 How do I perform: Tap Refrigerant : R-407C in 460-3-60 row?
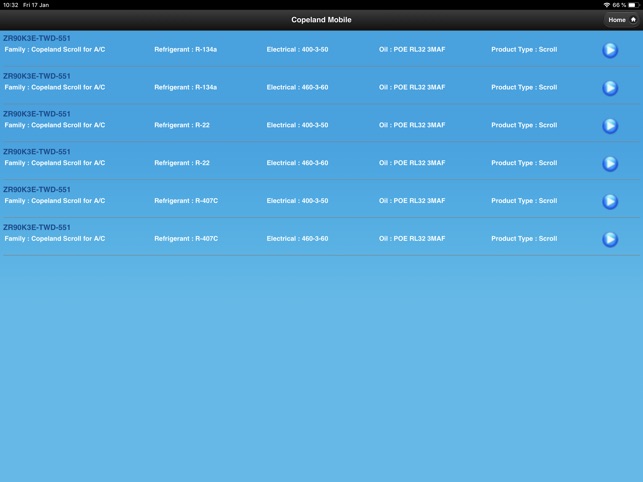[186, 238]
